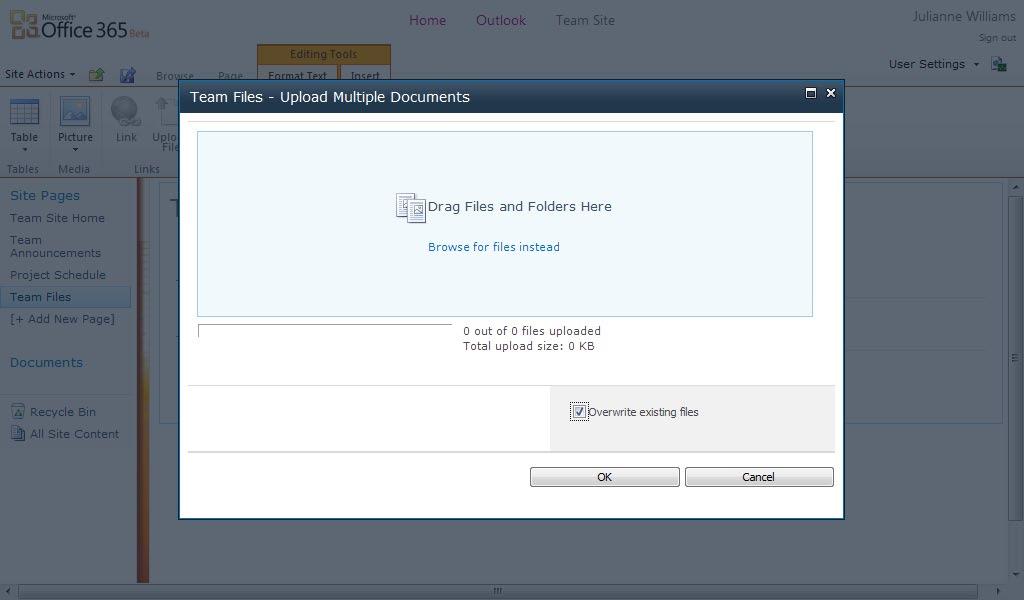
Task: Open the Documents sidebar heading
Action: tap(46, 362)
